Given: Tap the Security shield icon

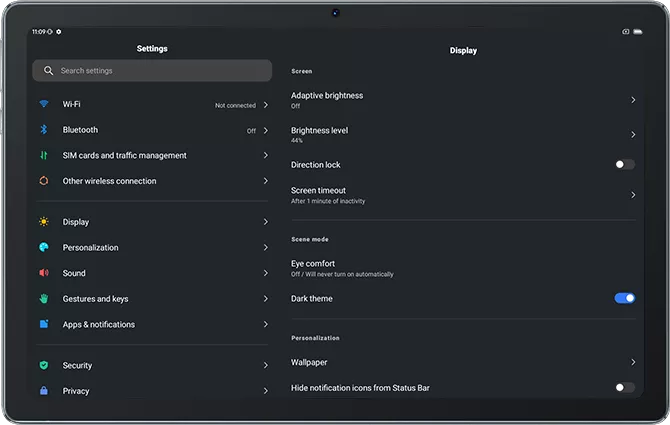Looking at the screenshot, I should pos(44,366).
